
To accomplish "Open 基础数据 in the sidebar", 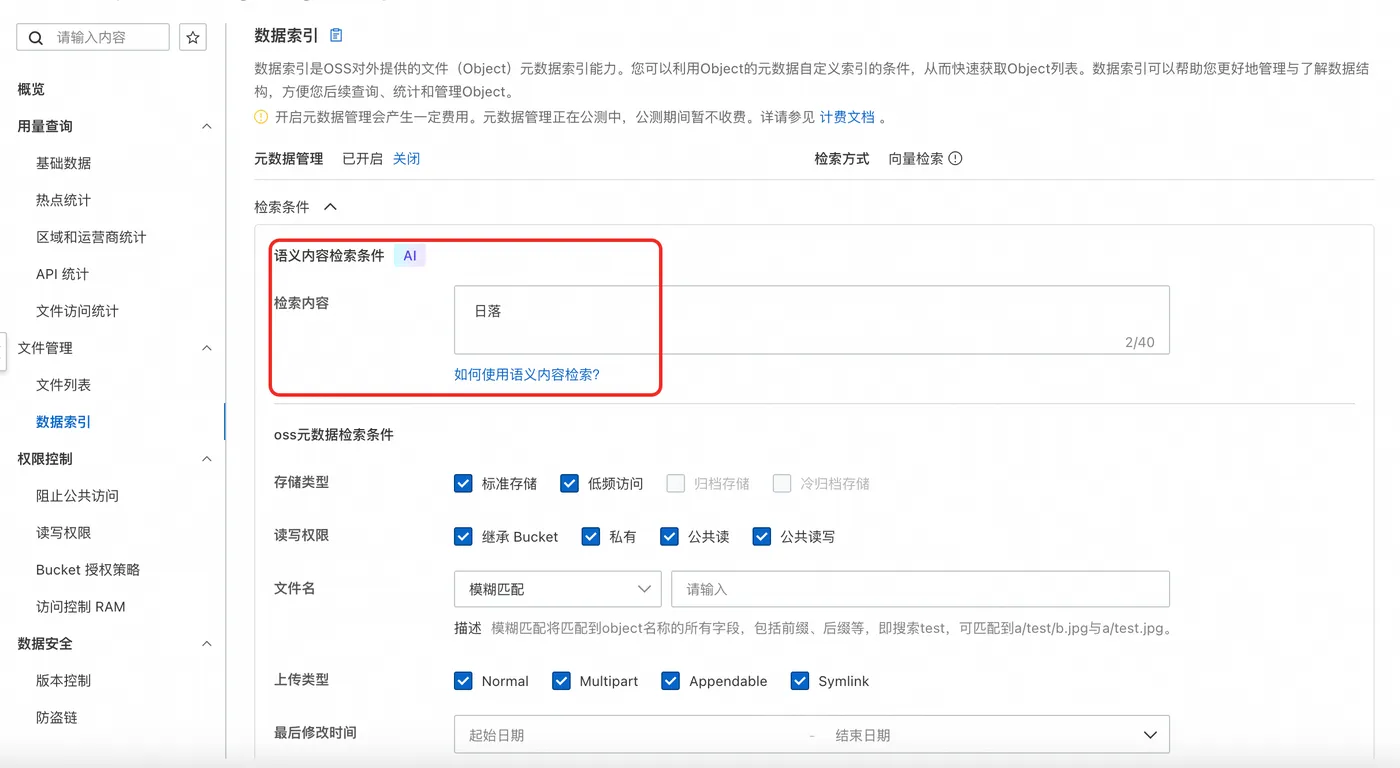I will pos(63,163).
